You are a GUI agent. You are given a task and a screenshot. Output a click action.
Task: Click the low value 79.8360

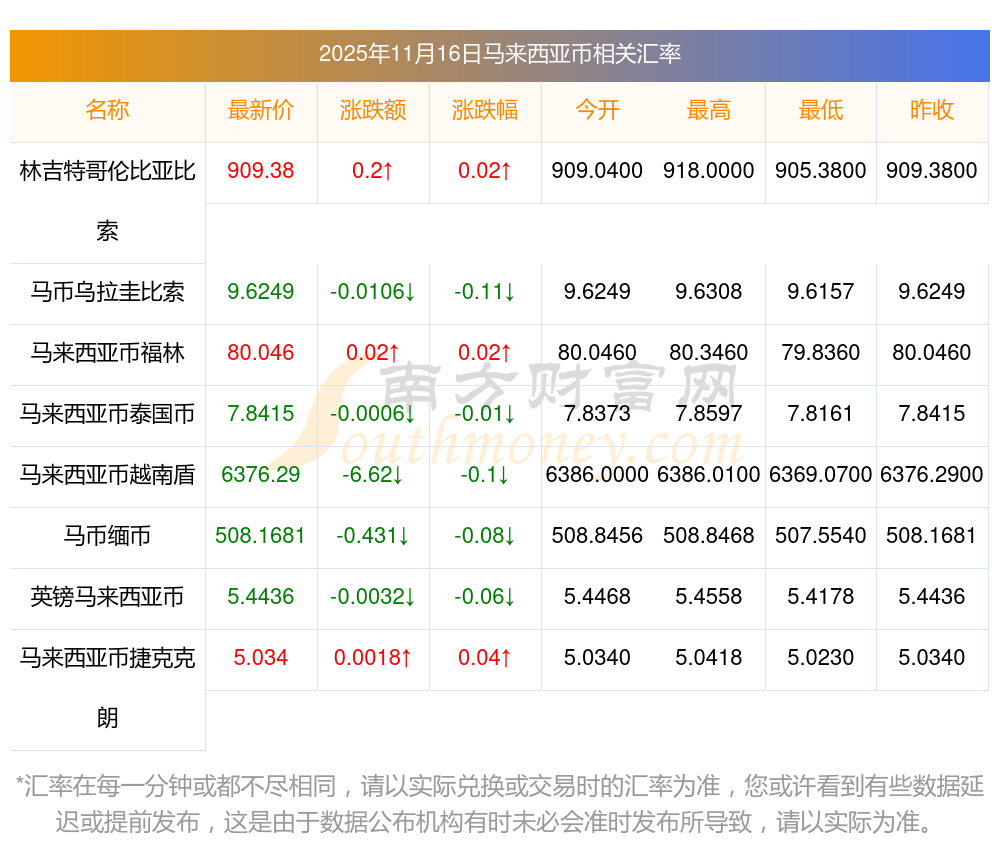click(821, 353)
